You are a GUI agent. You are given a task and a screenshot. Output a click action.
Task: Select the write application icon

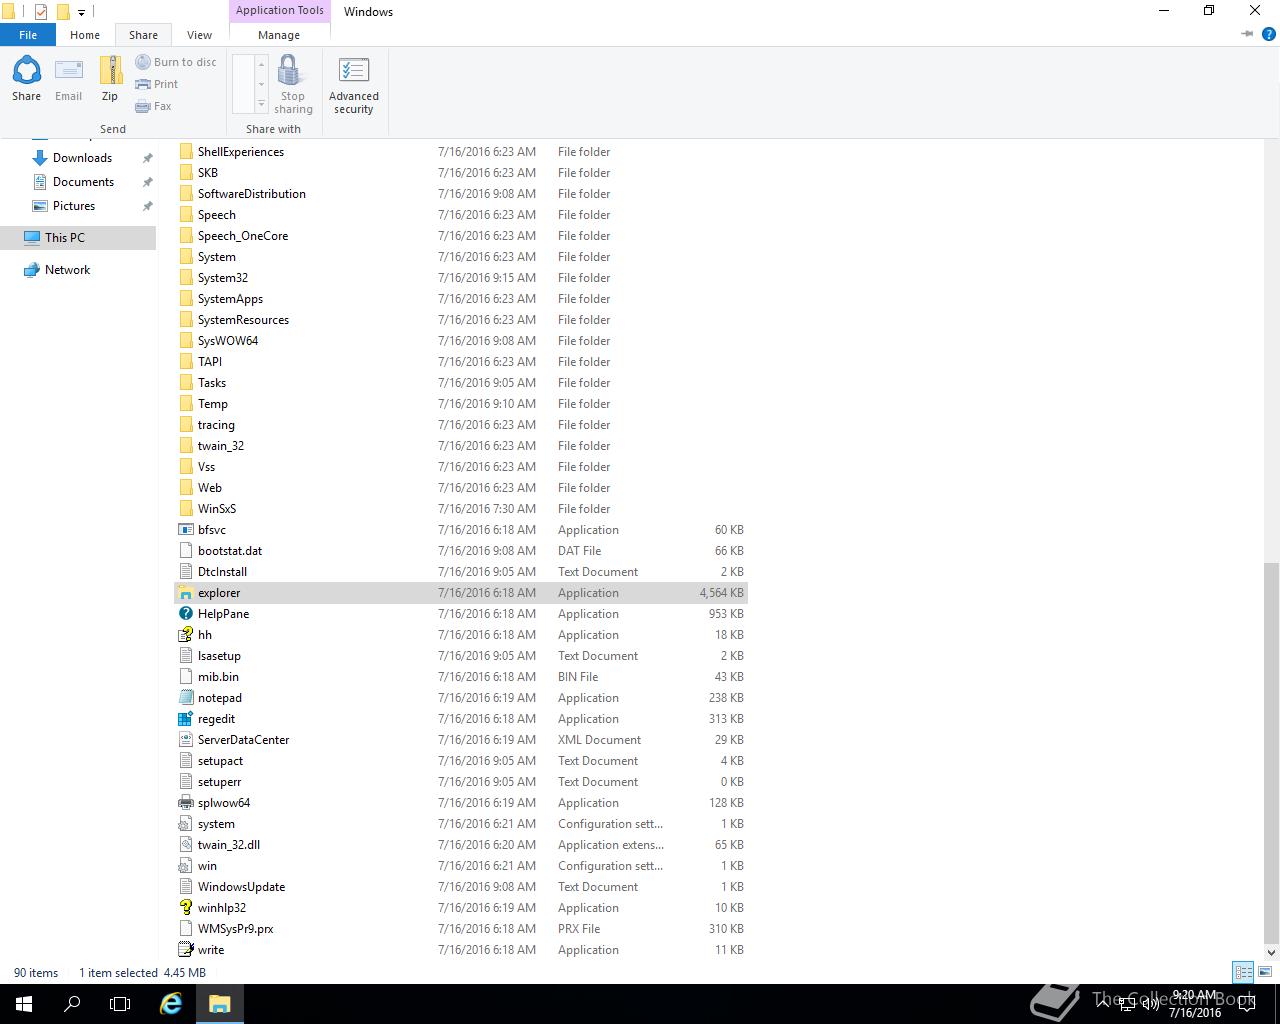tap(185, 950)
